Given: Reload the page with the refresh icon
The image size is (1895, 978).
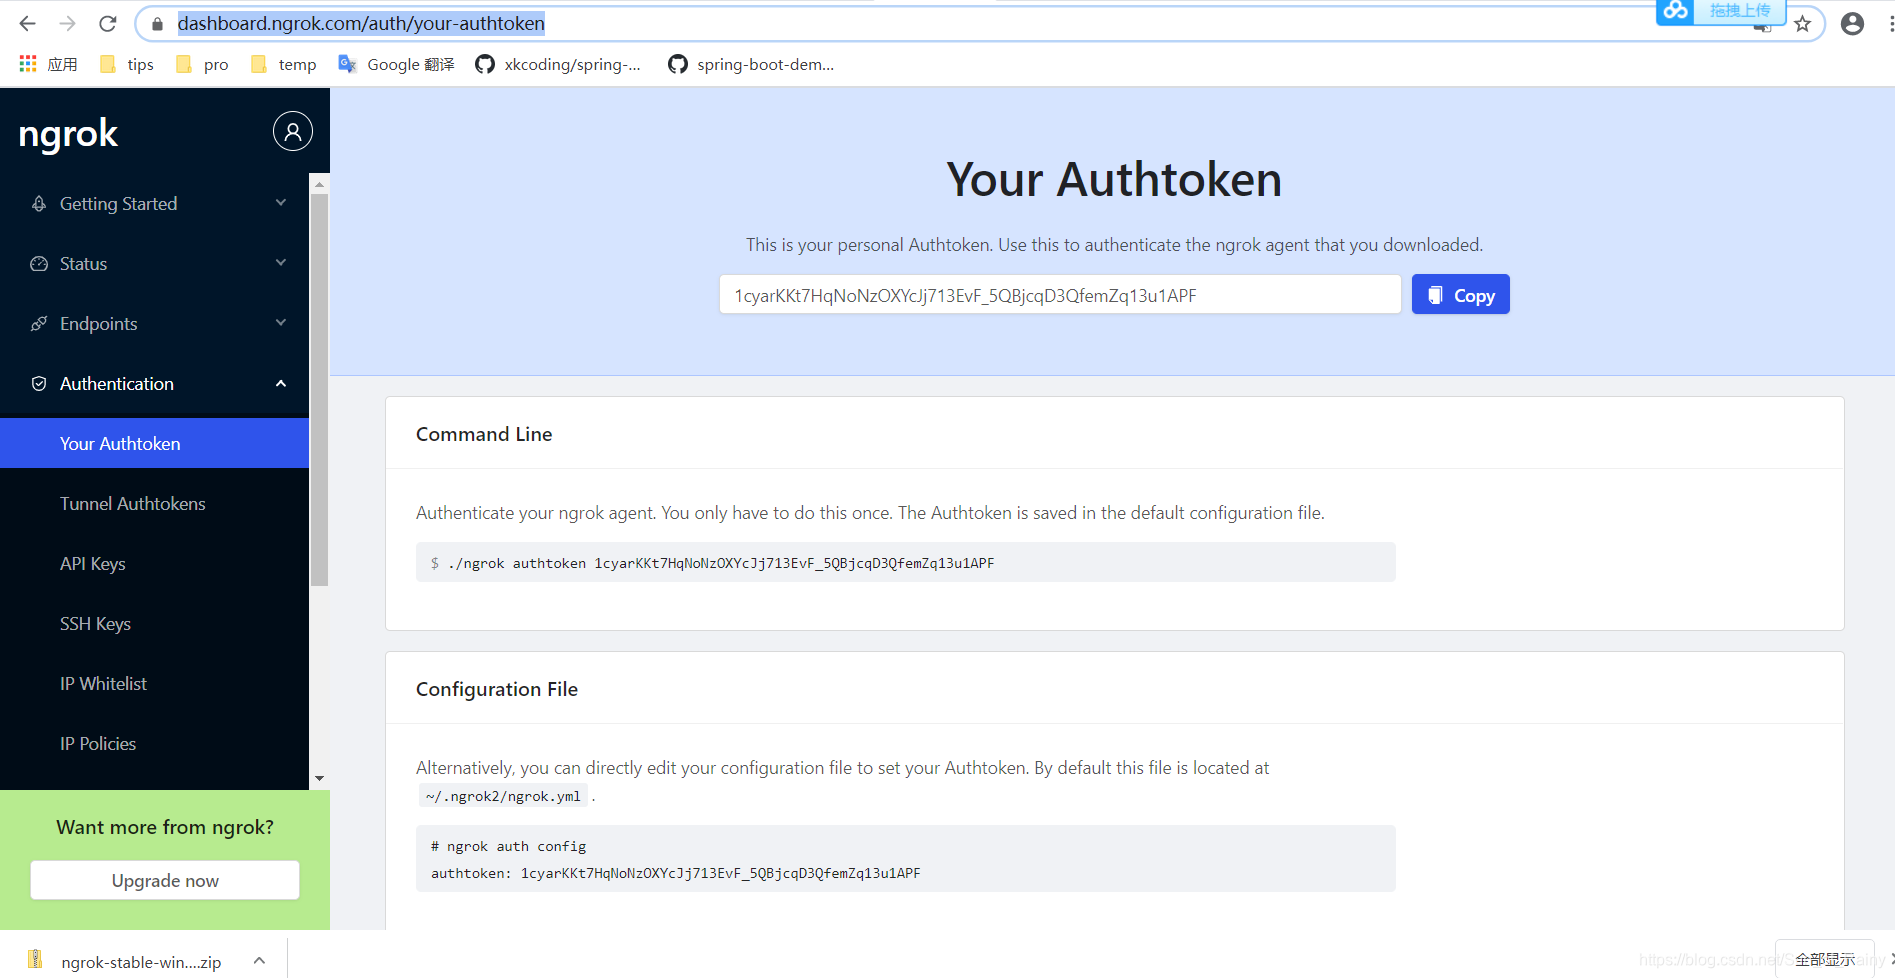Looking at the screenshot, I should [108, 23].
